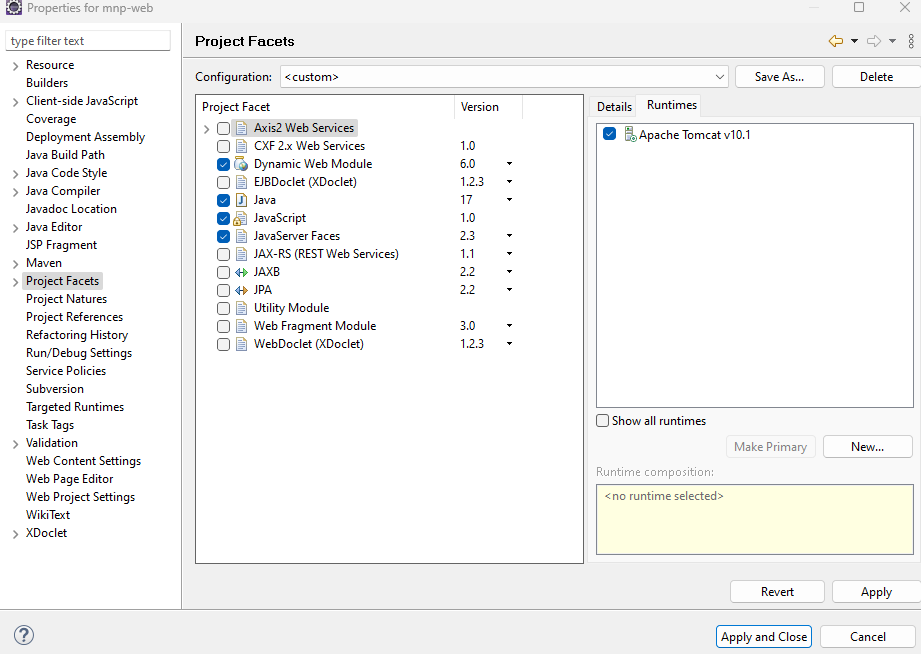The height and width of the screenshot is (654, 921).
Task: Select Targeted Runtimes in the tree
Action: (75, 407)
